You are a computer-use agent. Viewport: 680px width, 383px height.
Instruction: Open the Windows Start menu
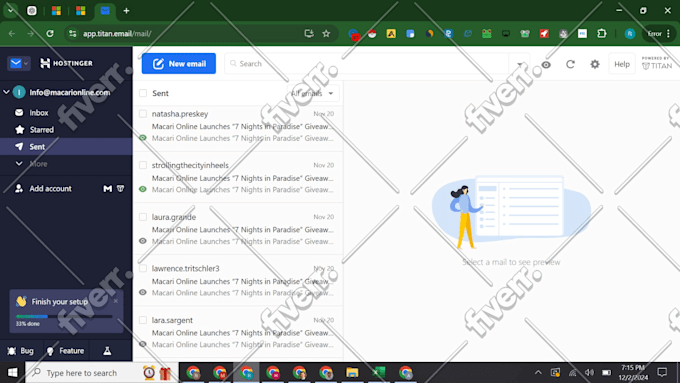point(12,373)
